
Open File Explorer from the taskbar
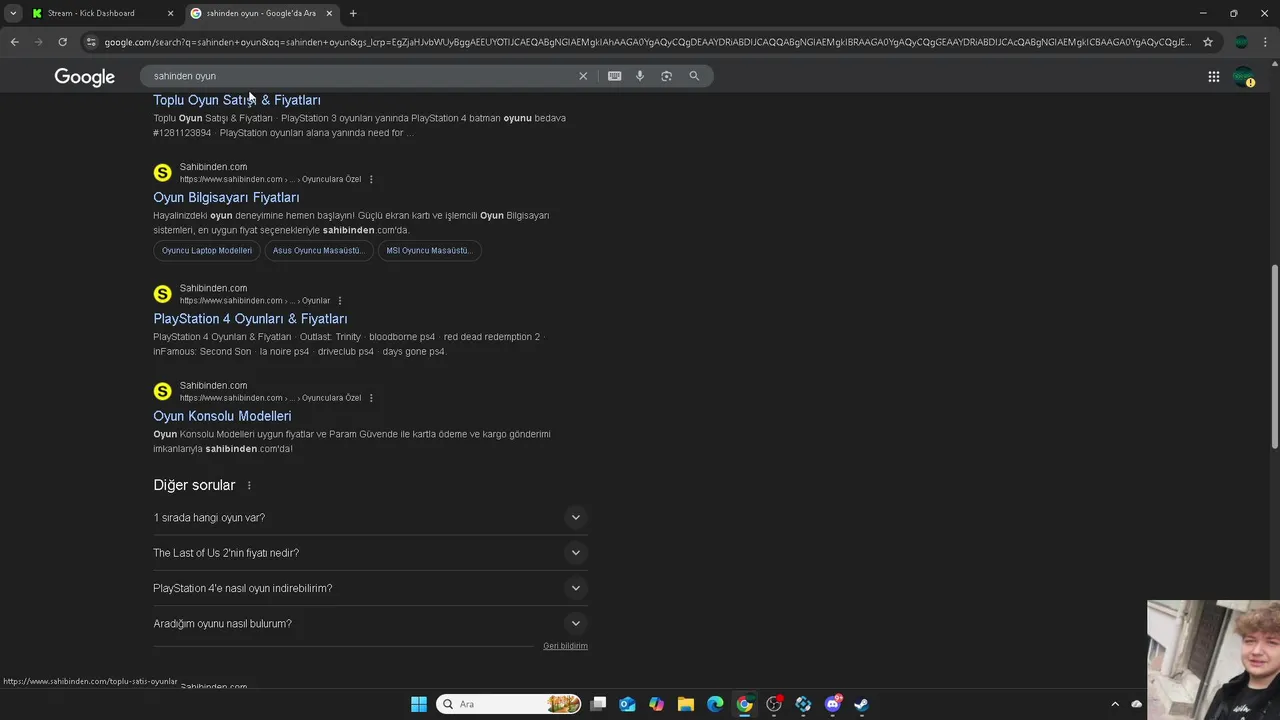pos(686,704)
